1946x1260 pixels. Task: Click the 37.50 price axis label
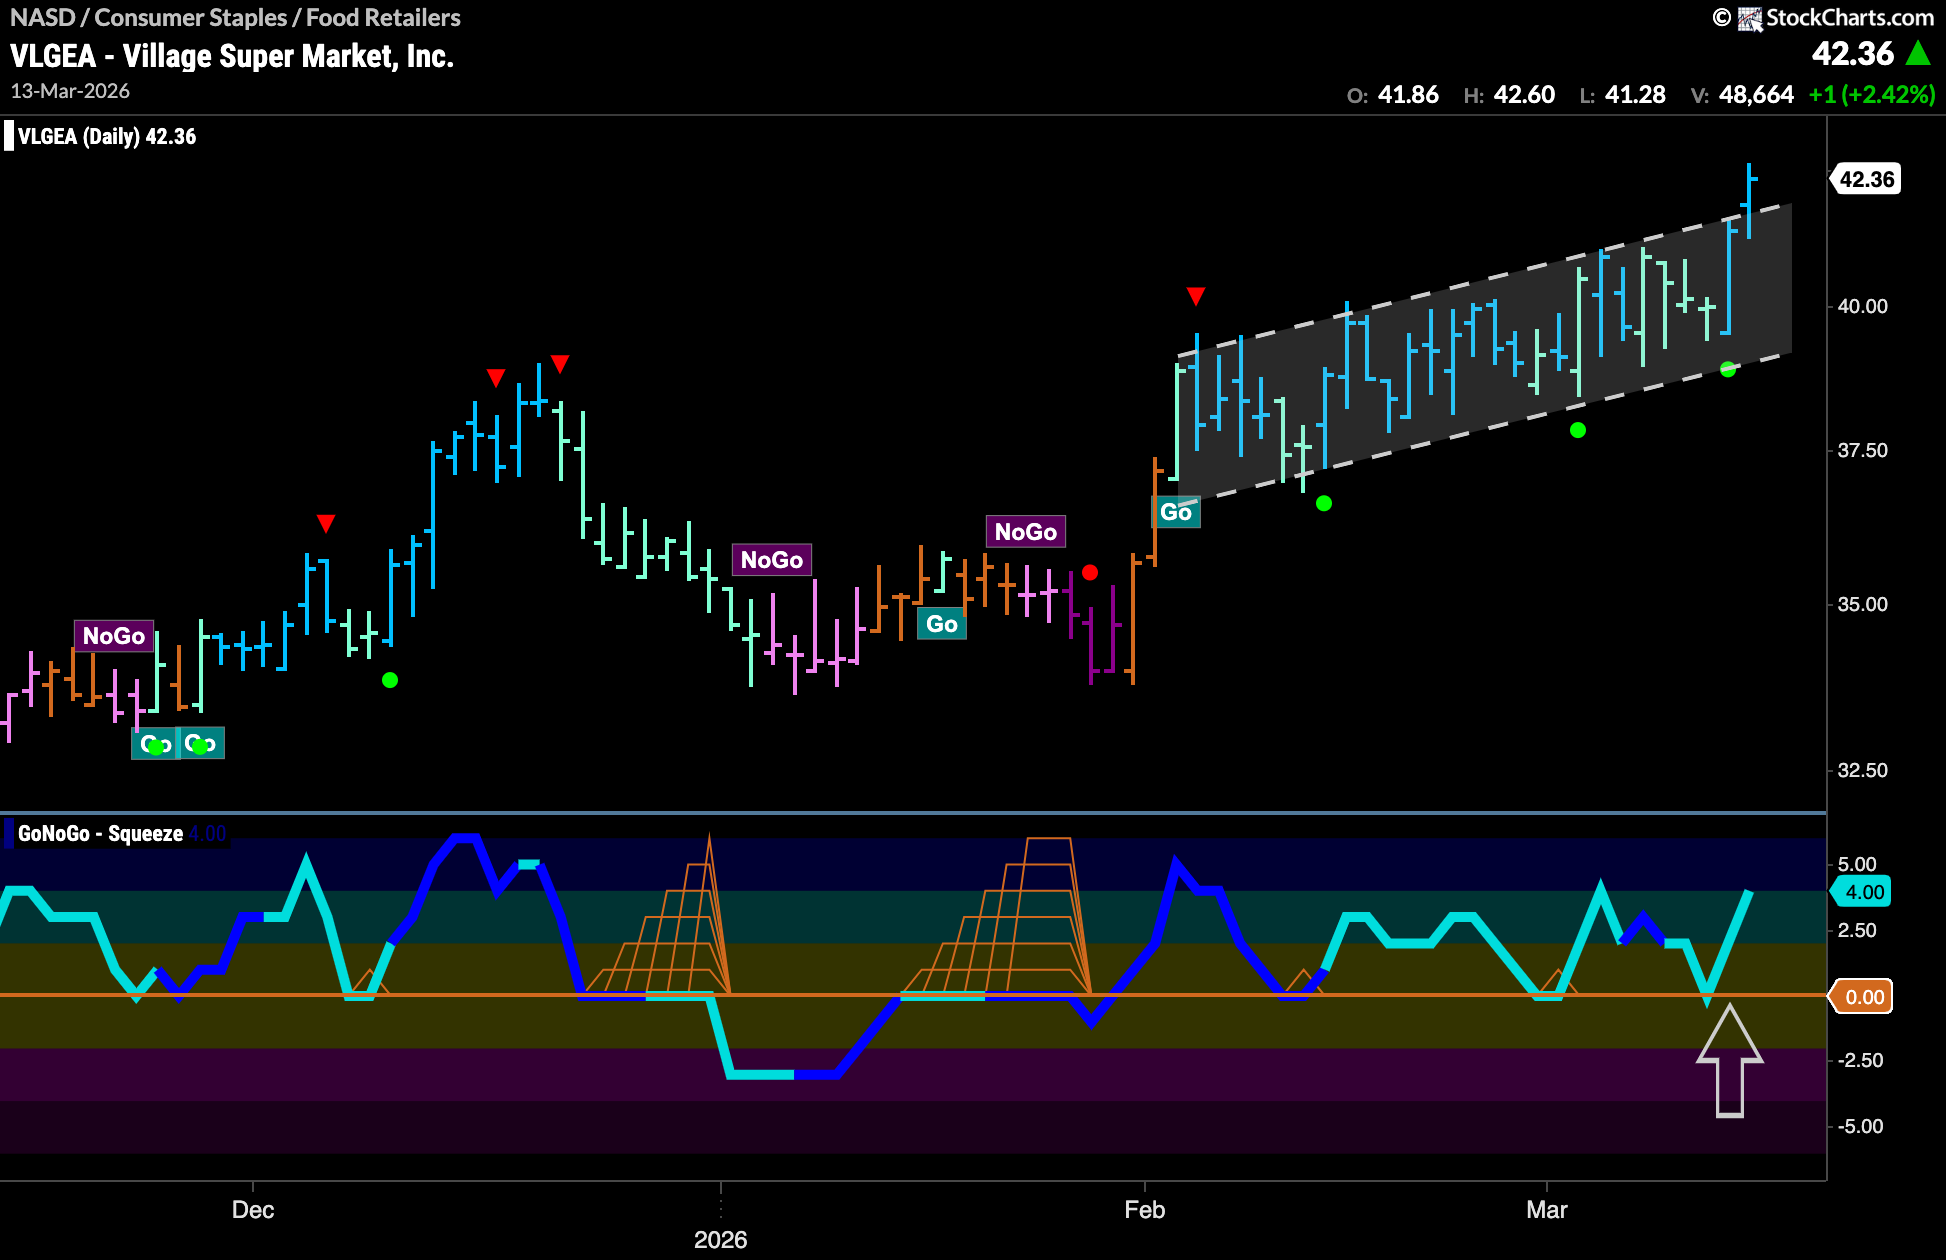pos(1863,450)
